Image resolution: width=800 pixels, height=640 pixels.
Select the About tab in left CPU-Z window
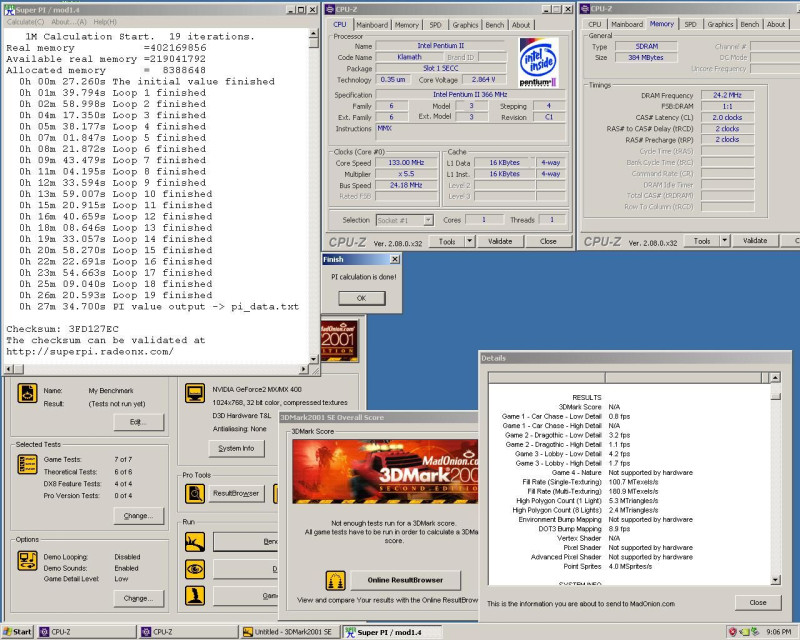pyautogui.click(x=521, y=25)
